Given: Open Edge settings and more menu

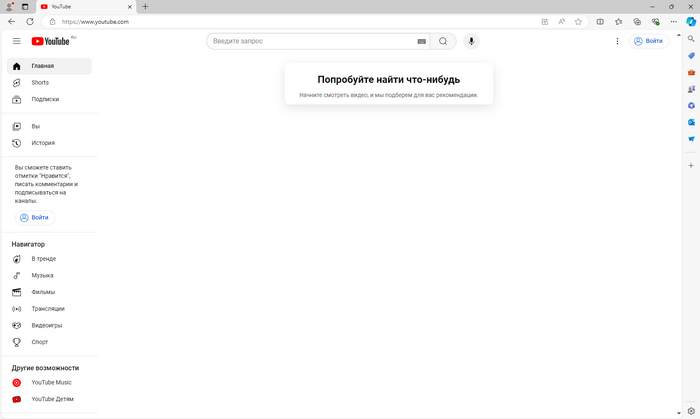Looking at the screenshot, I should pos(674,21).
